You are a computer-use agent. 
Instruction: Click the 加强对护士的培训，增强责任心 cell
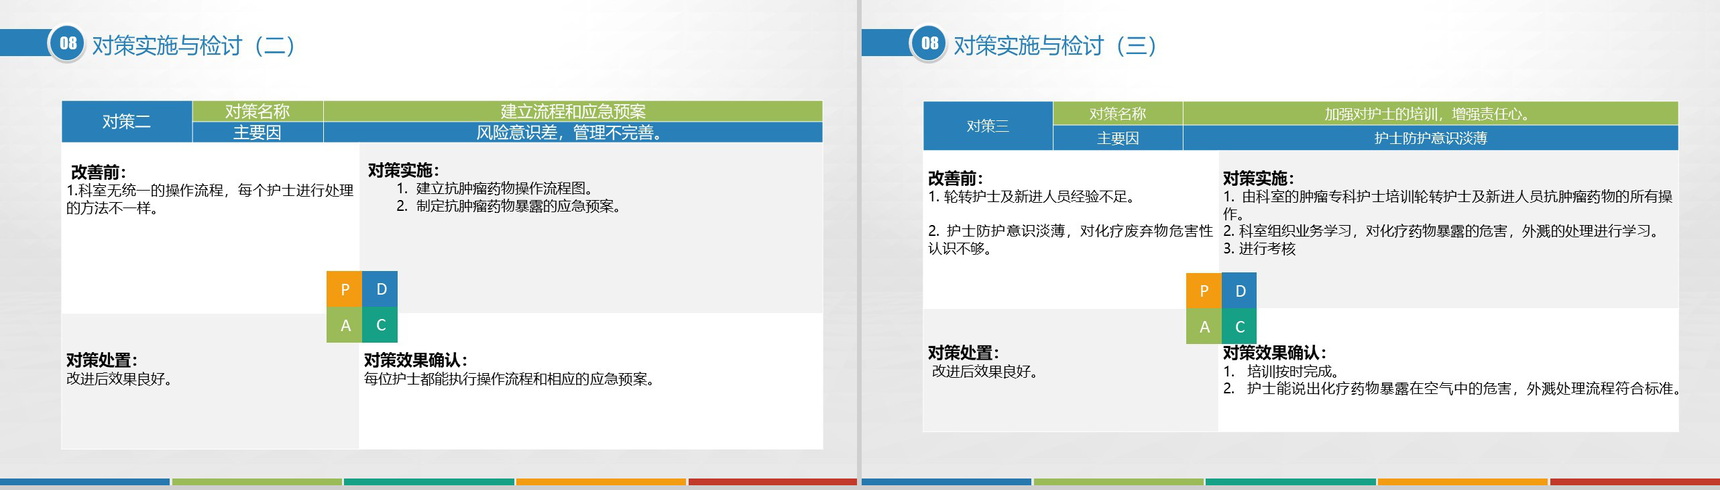point(1430,113)
